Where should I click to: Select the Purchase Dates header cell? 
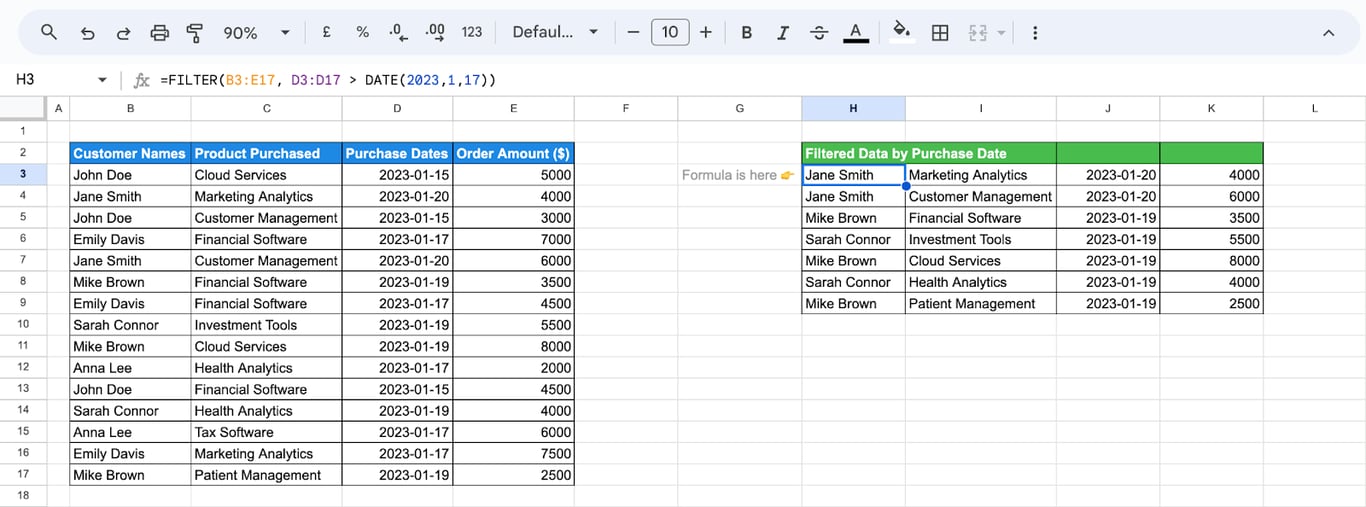397,153
